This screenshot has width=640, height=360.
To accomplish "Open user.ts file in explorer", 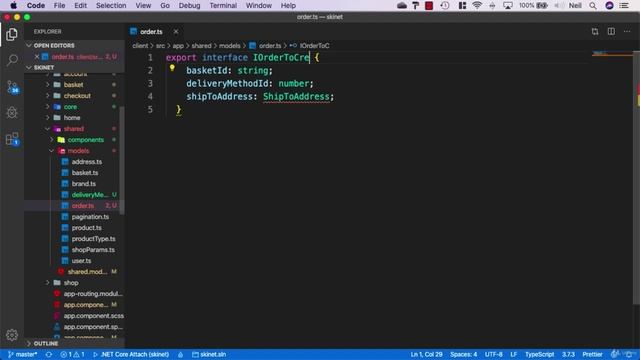I will tap(81, 261).
